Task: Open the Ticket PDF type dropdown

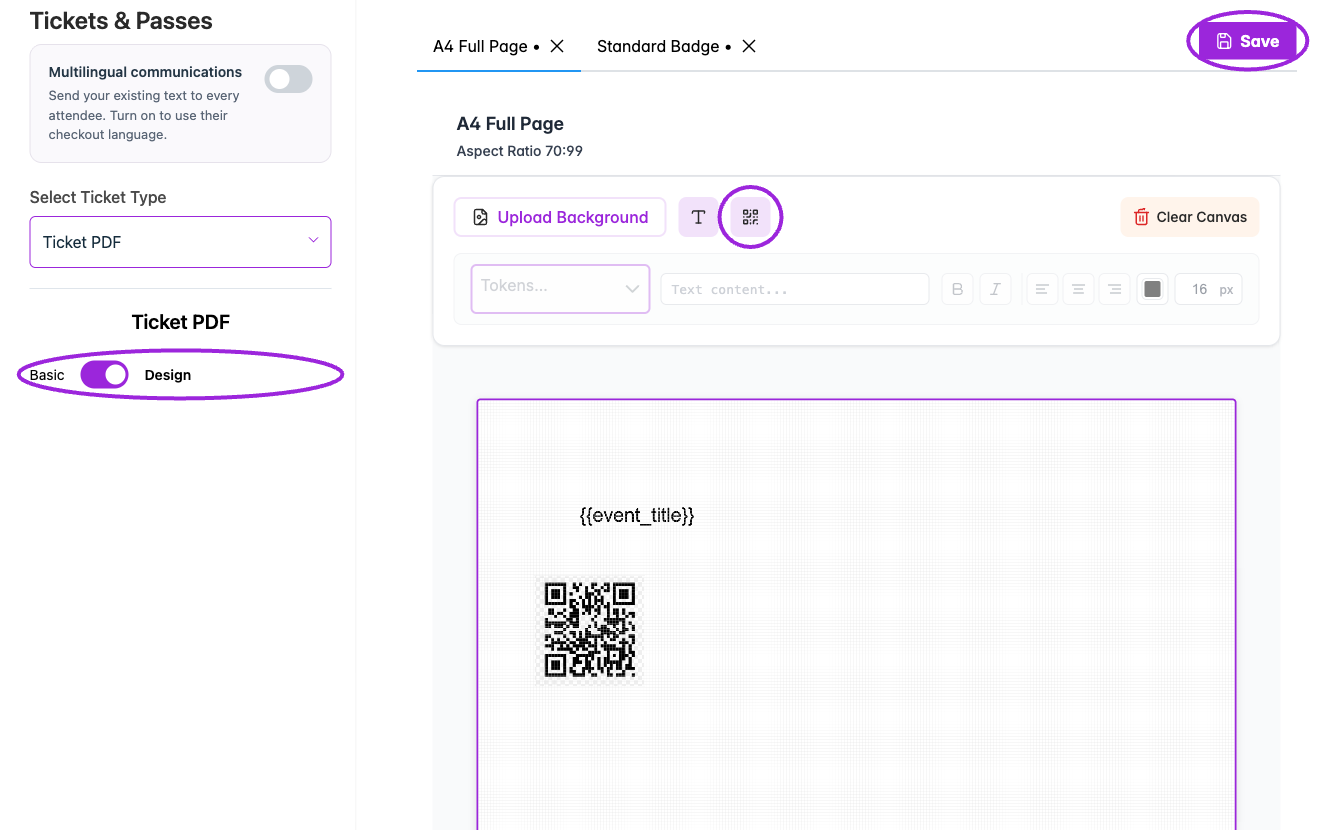Action: click(180, 242)
